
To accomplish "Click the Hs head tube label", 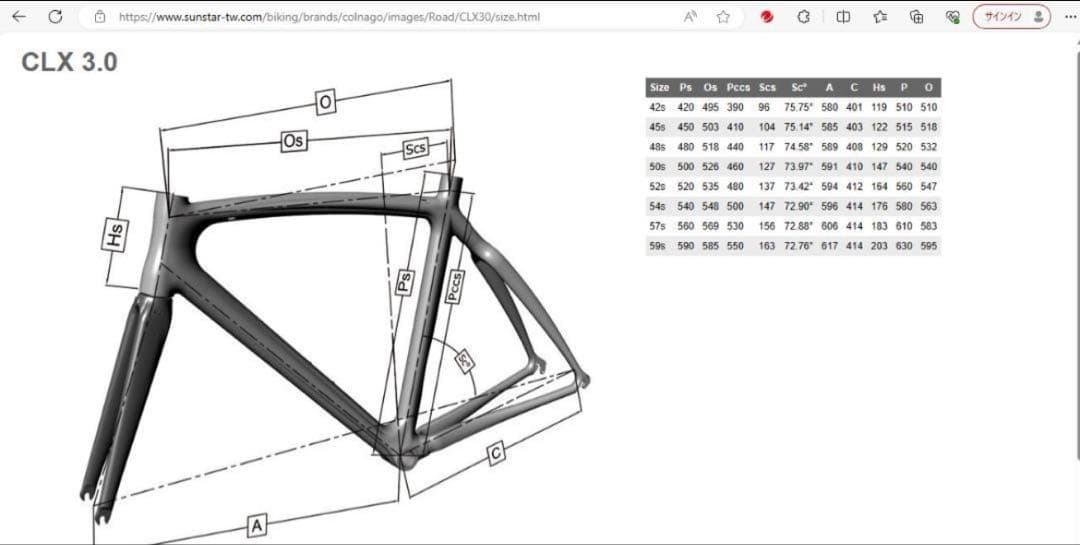I will tap(116, 237).
